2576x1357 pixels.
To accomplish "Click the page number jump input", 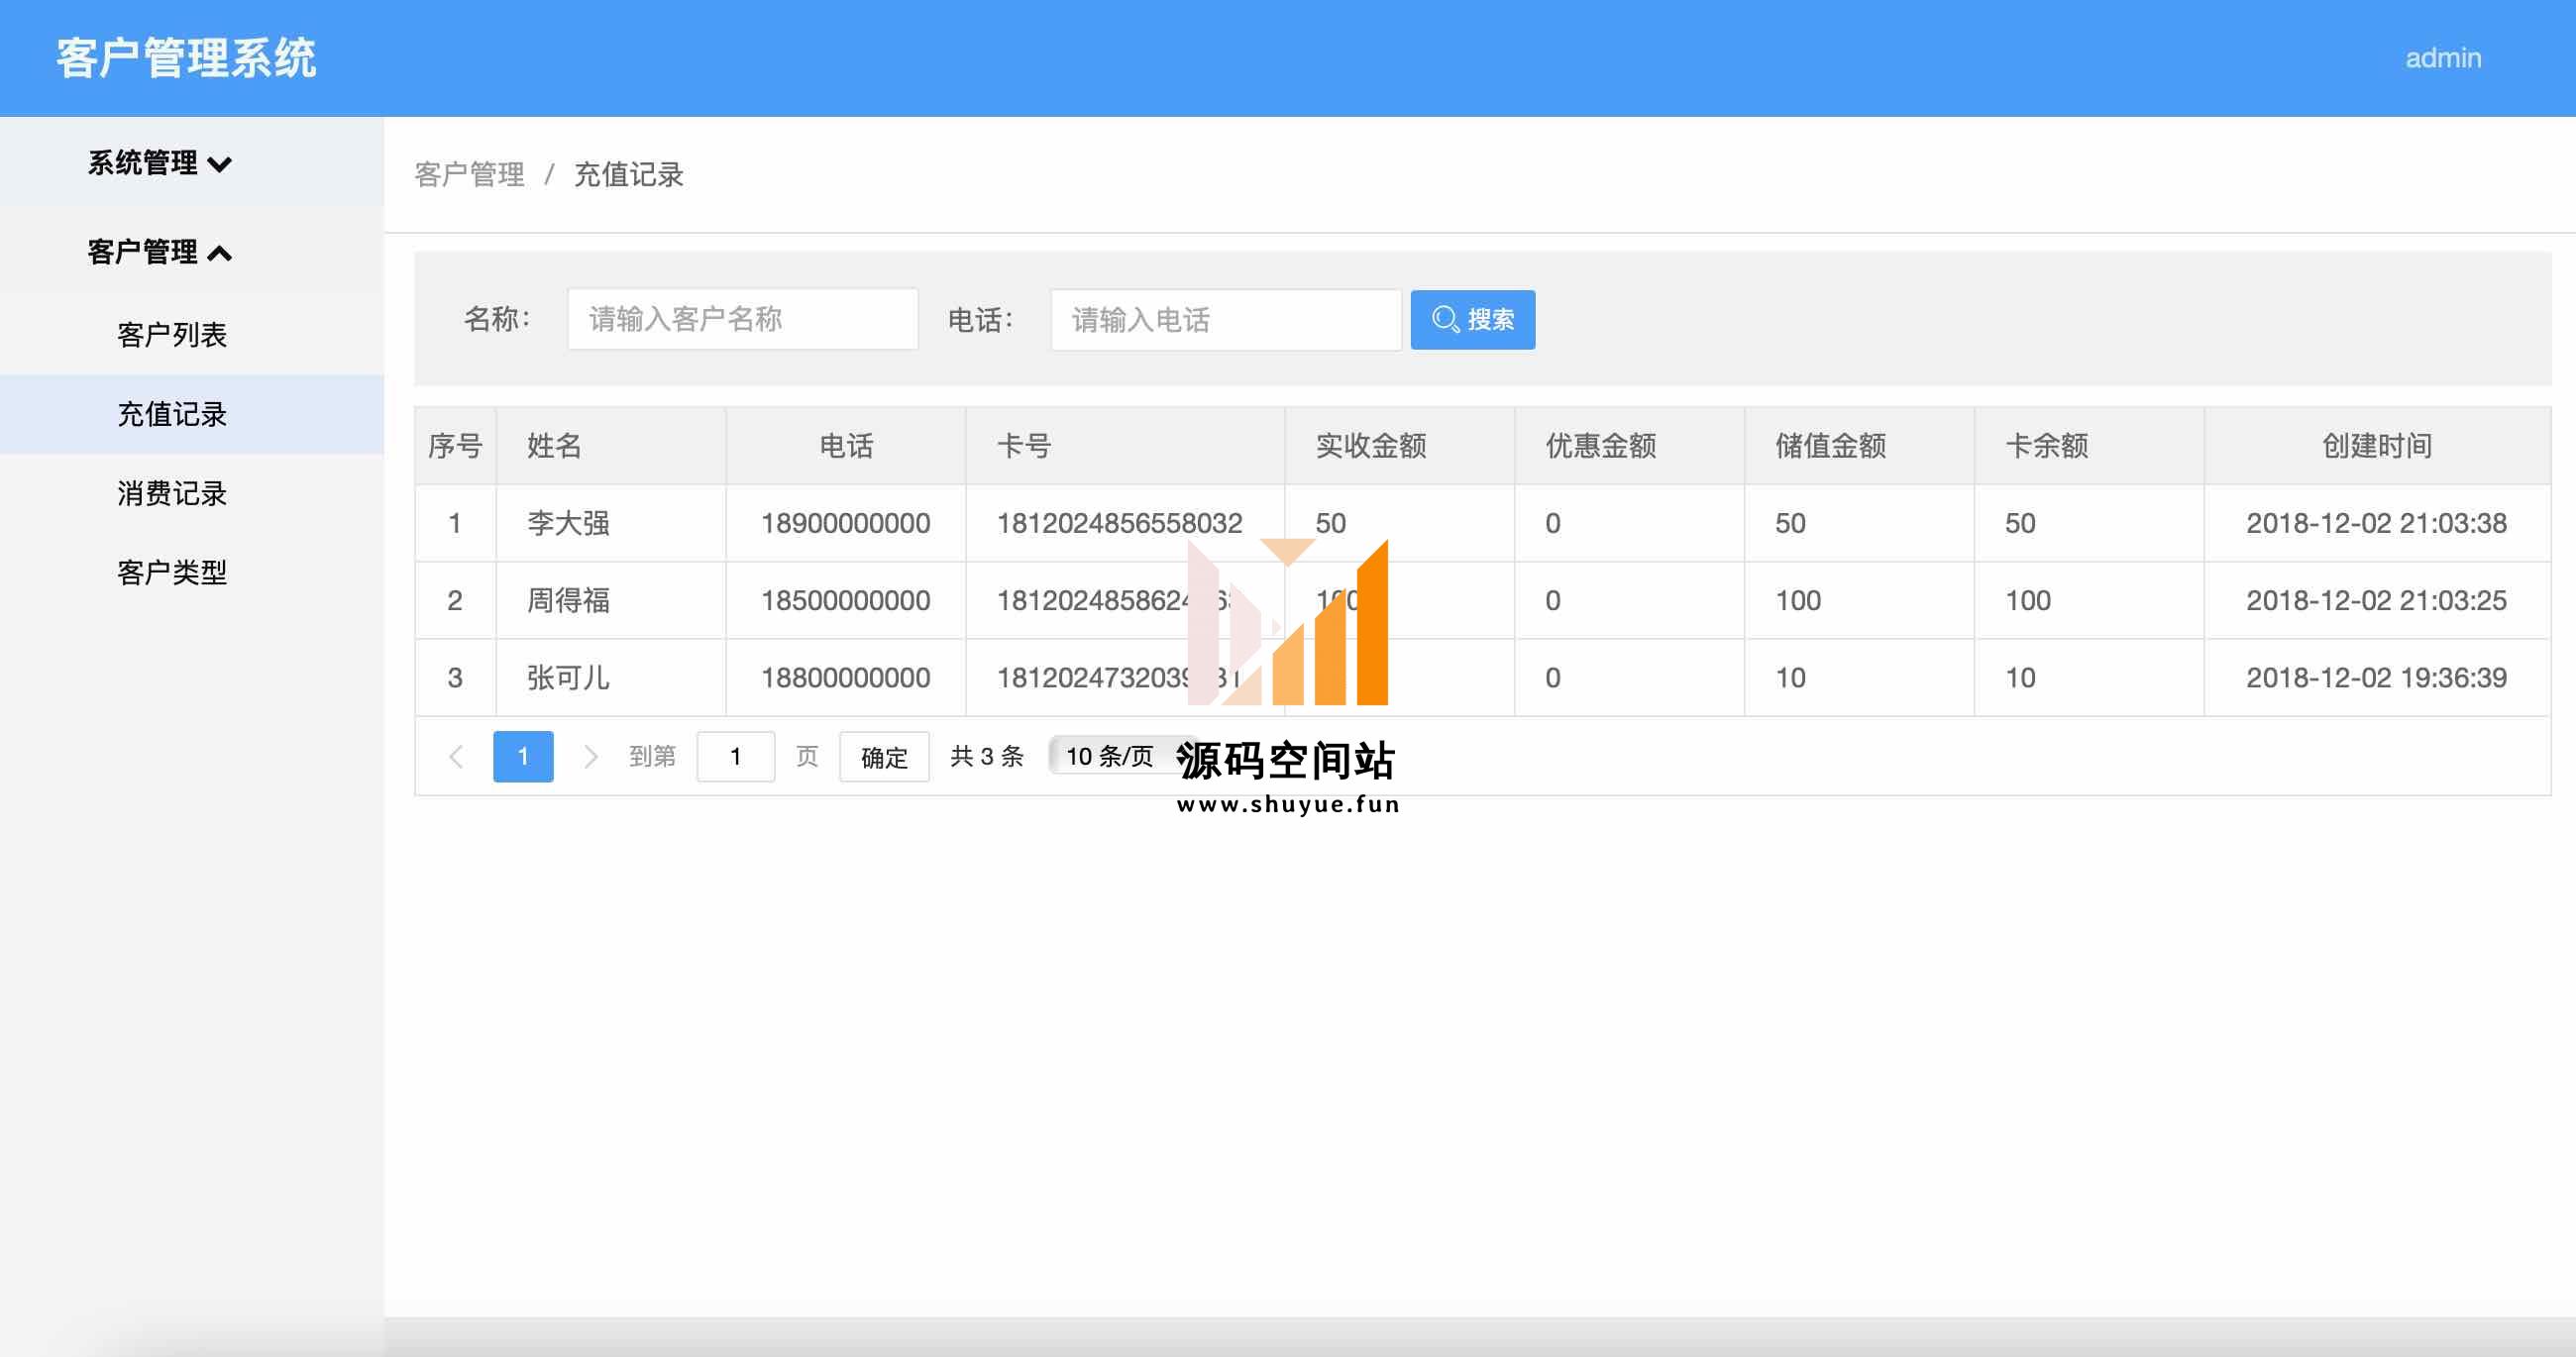I will point(735,756).
